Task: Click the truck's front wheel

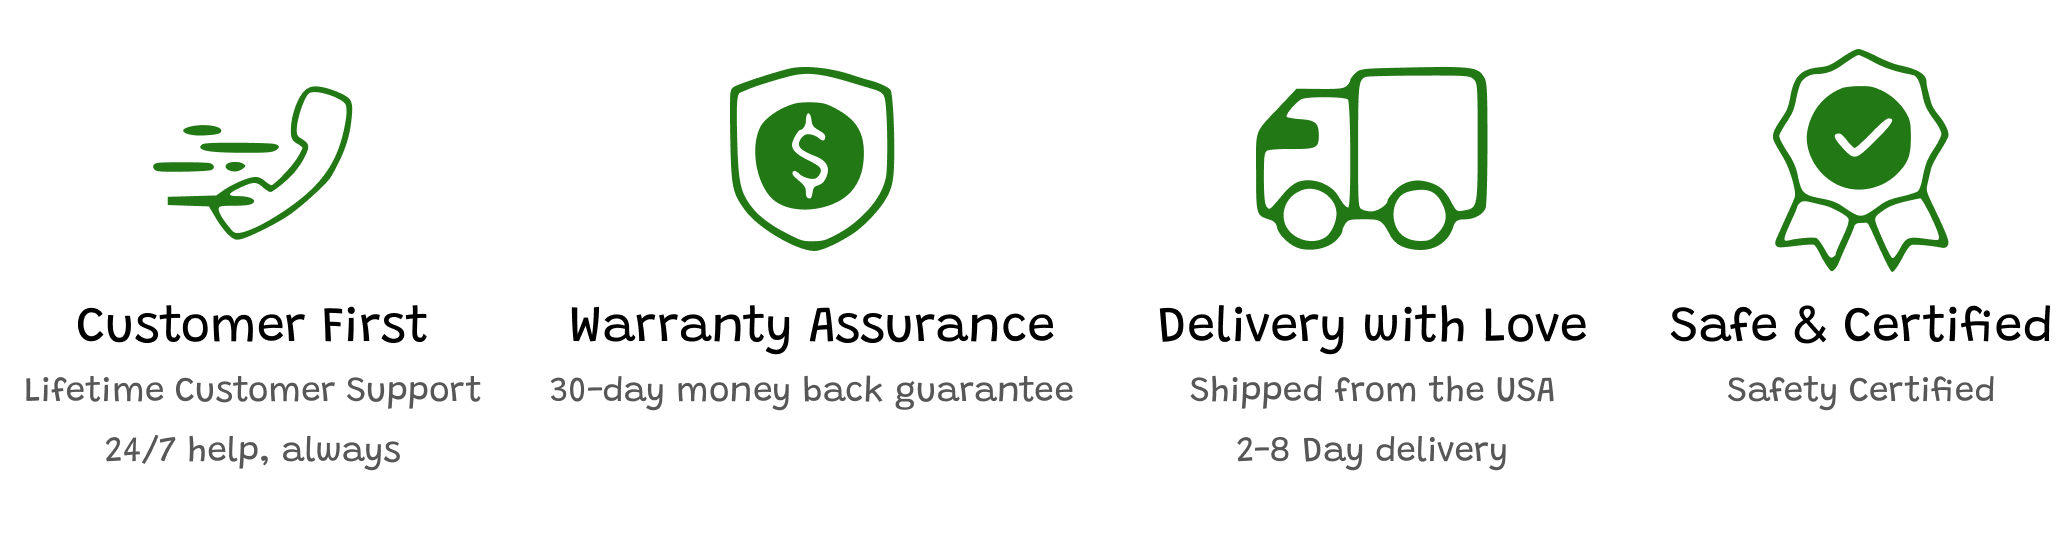Action: coord(1309,216)
